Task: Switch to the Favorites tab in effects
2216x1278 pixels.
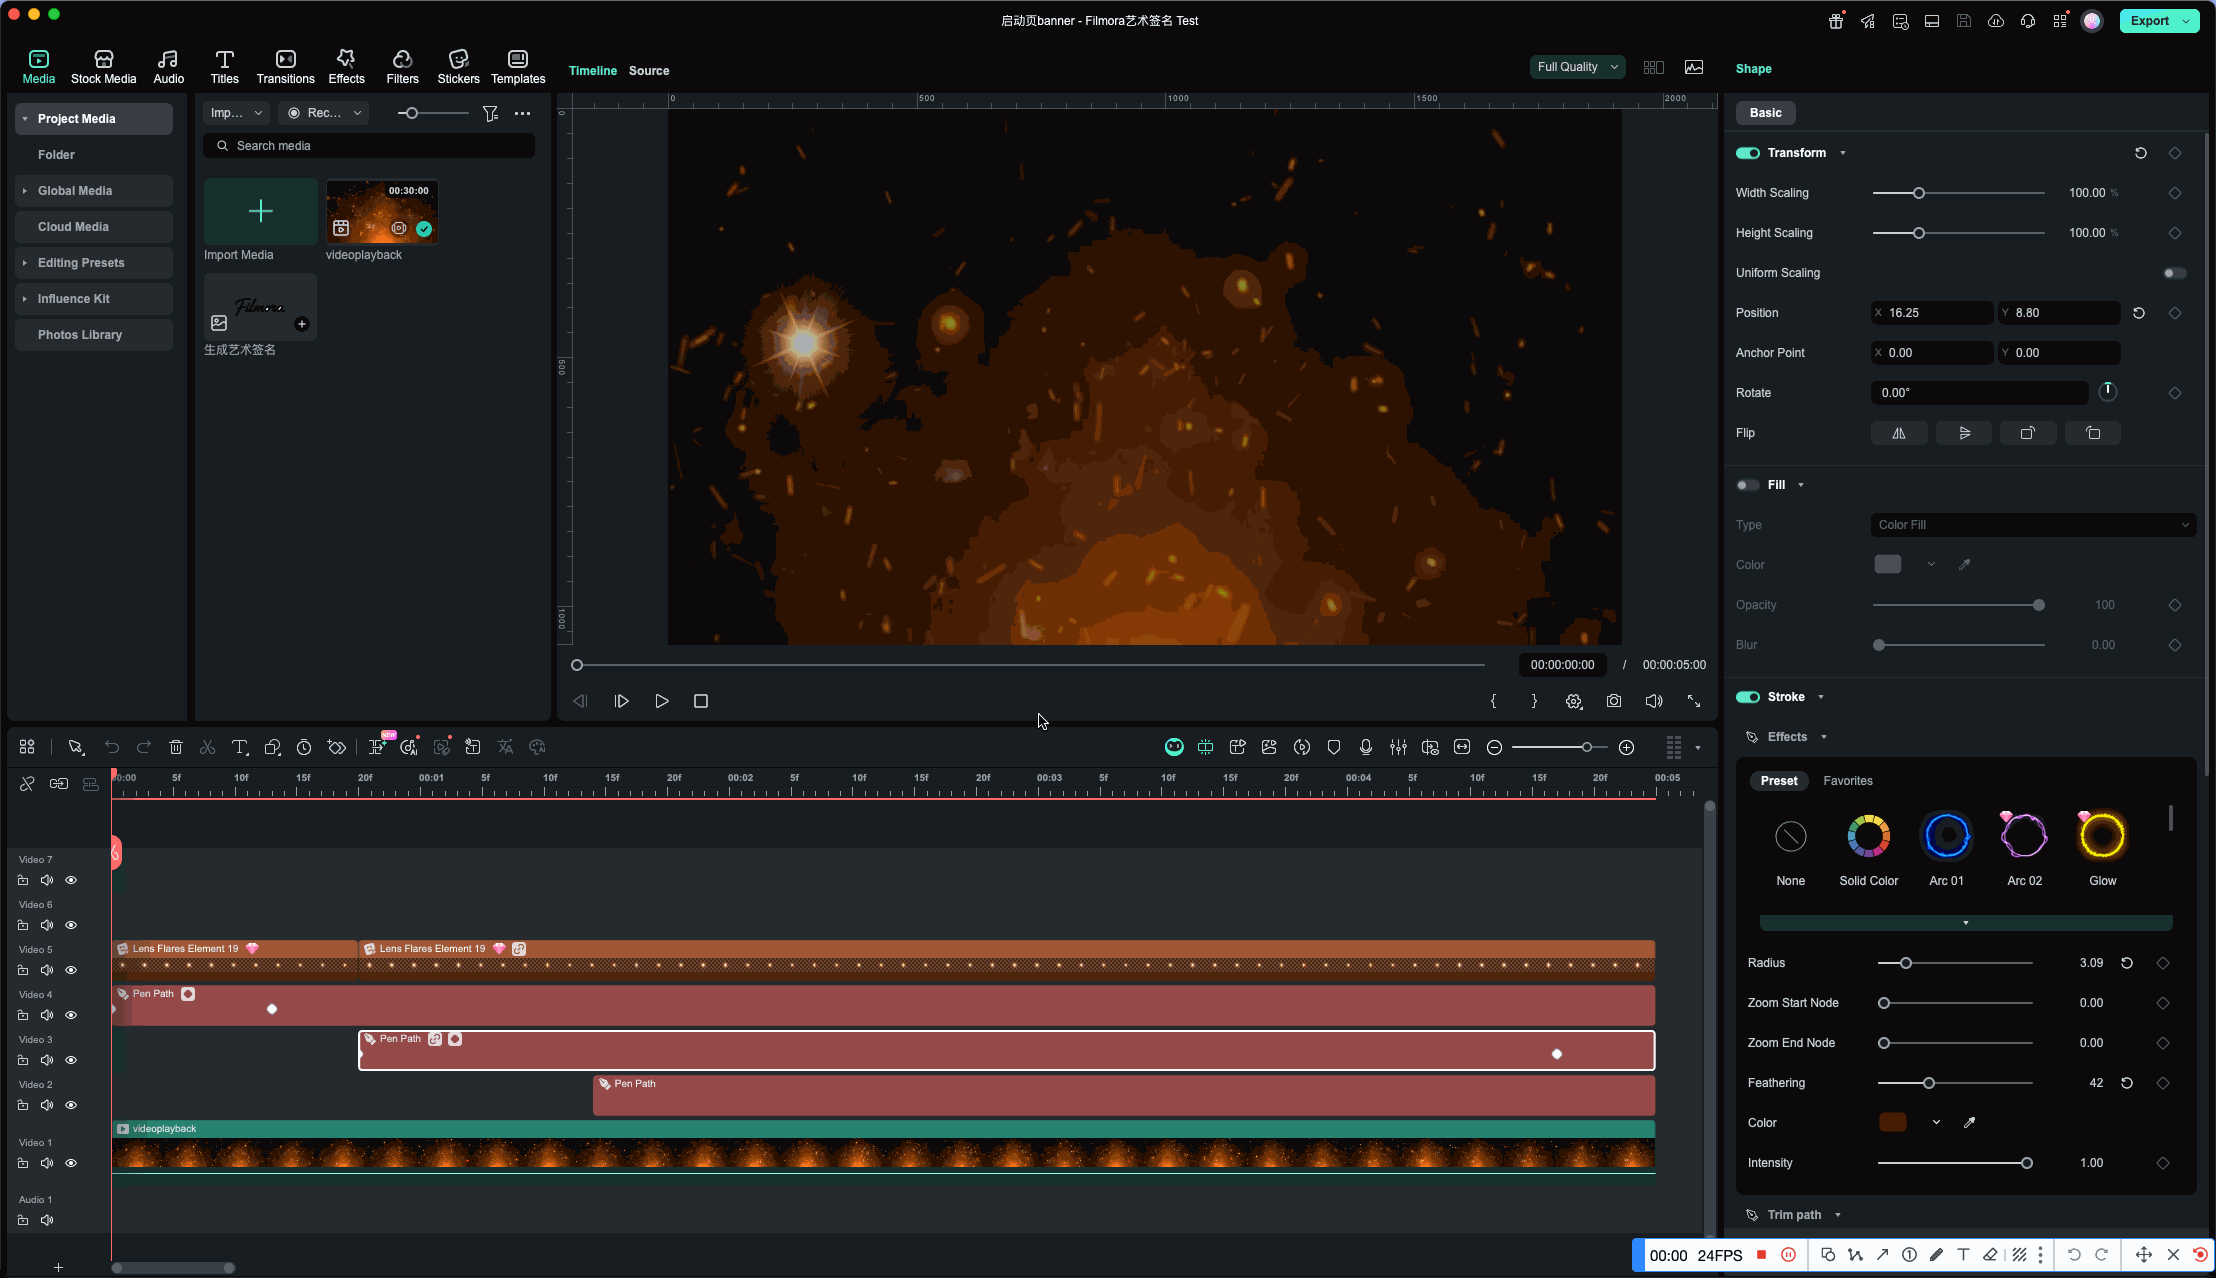Action: (x=1847, y=781)
